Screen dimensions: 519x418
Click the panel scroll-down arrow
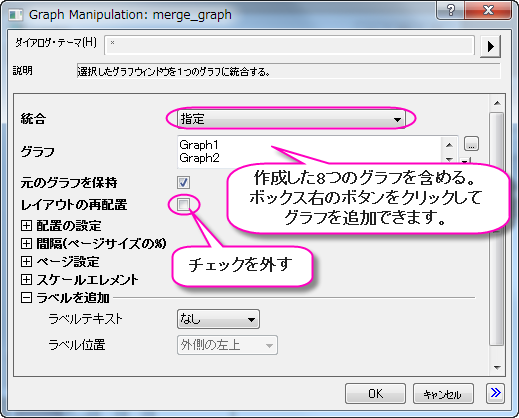pos(497,368)
